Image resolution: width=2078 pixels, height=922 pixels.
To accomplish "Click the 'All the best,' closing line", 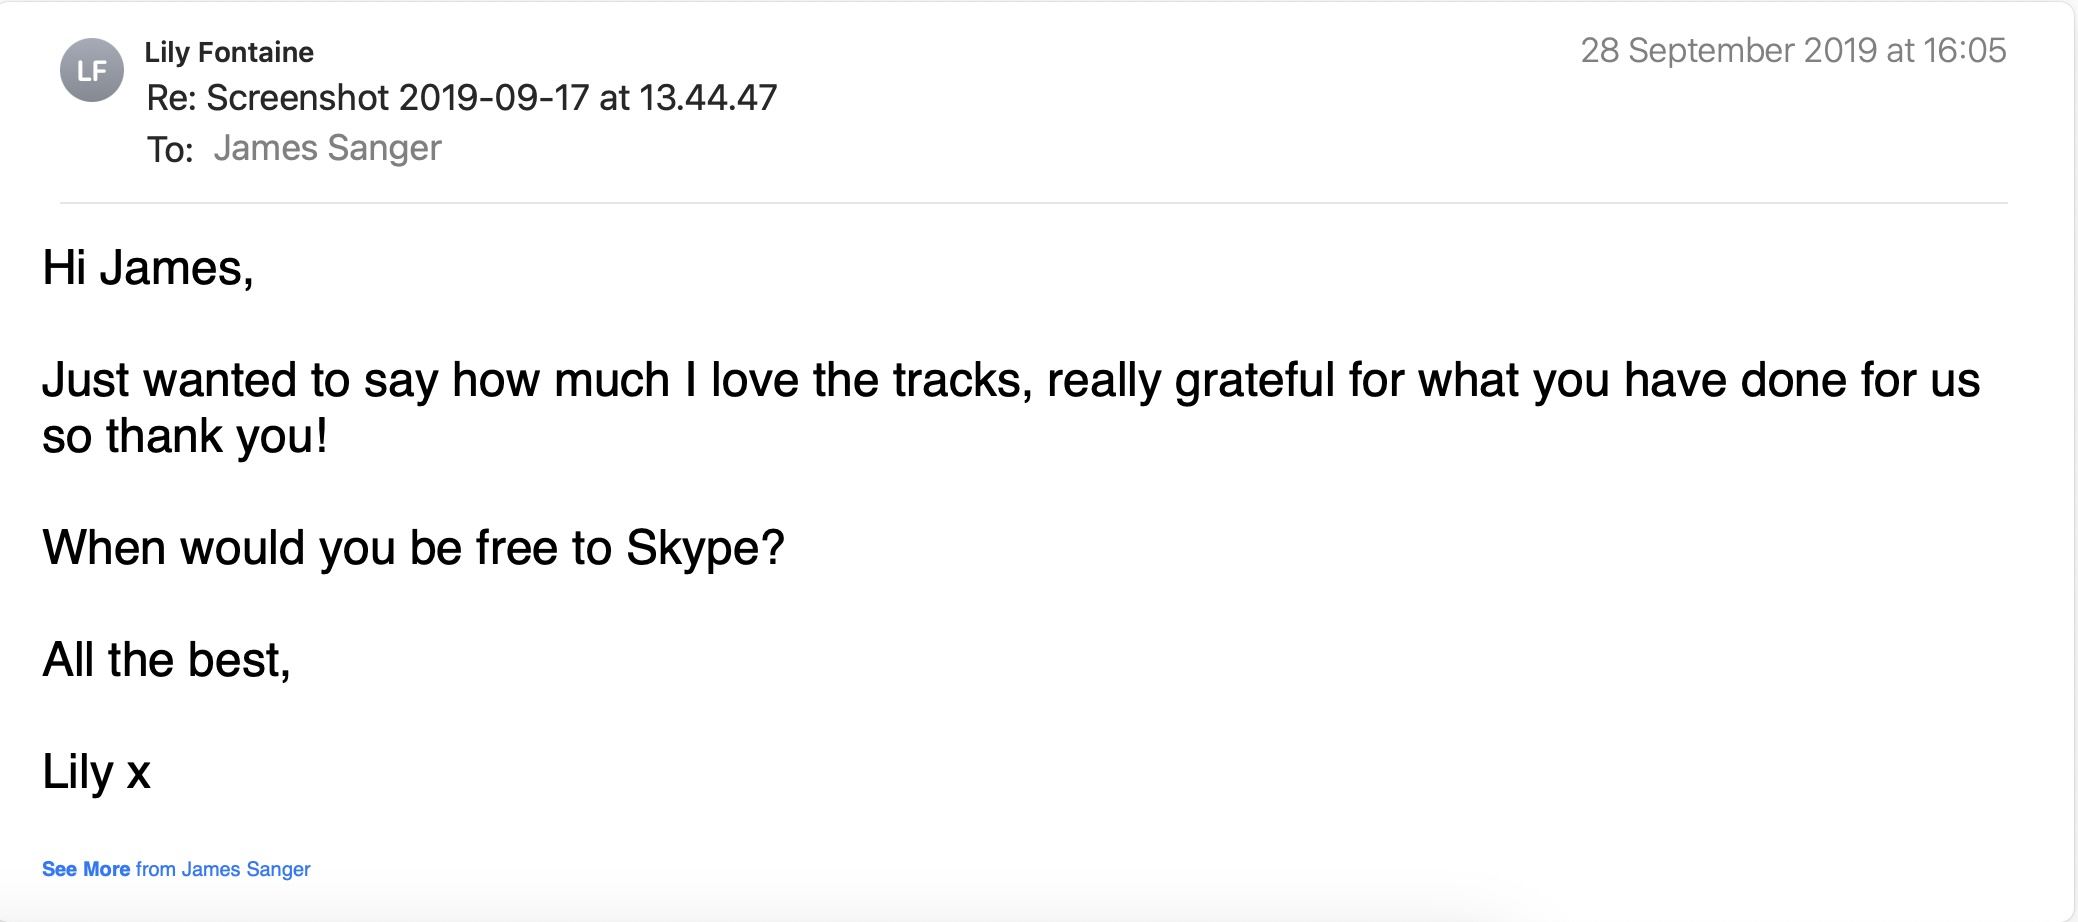I will click(x=166, y=660).
